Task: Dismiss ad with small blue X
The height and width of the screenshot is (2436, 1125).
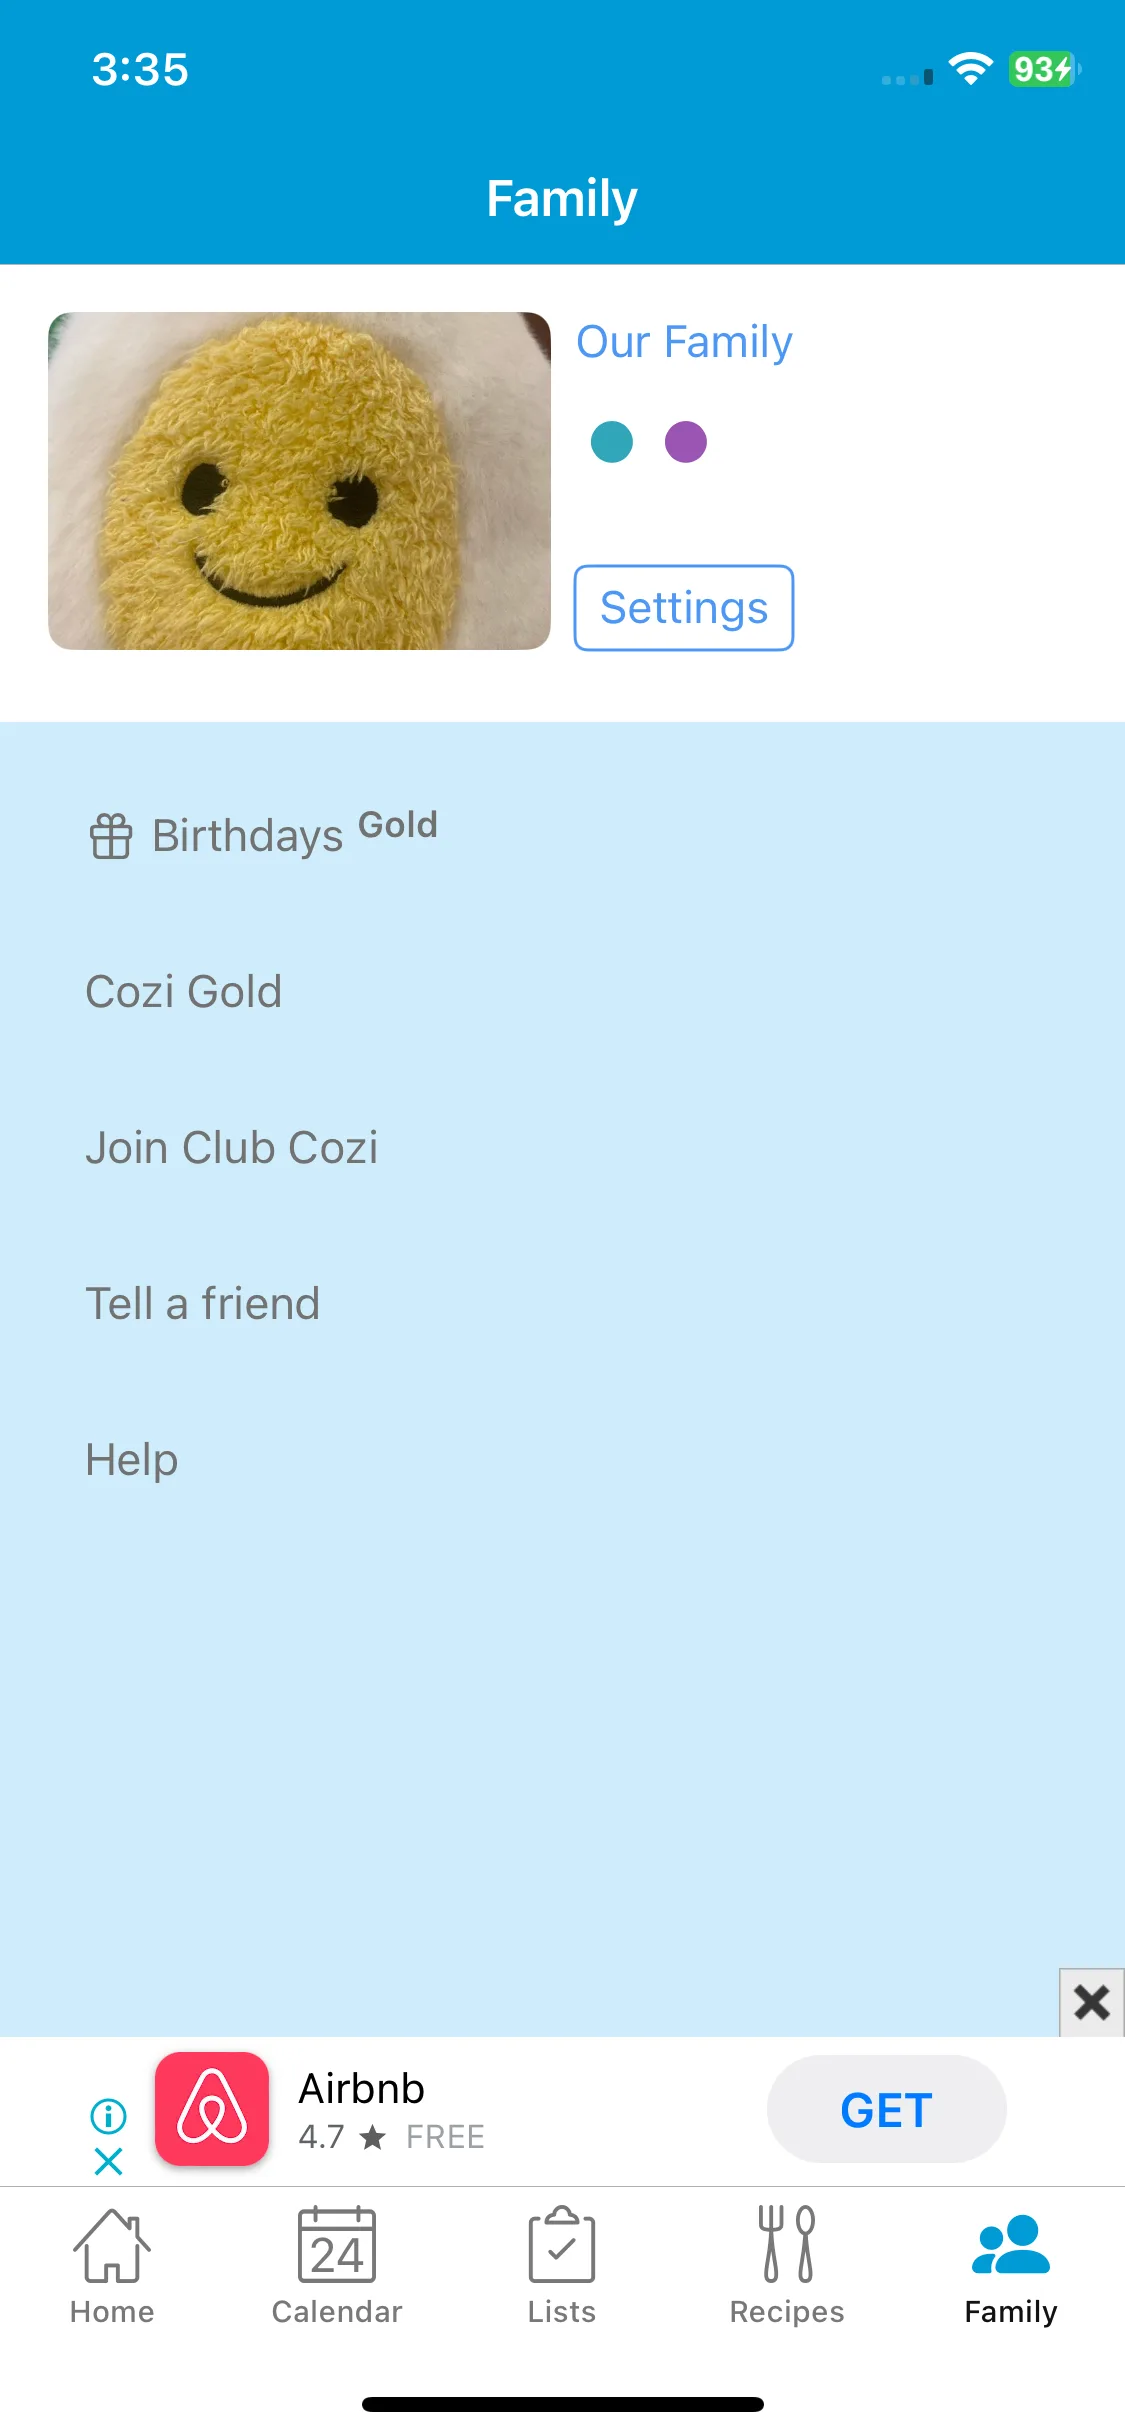Action: [108, 2162]
